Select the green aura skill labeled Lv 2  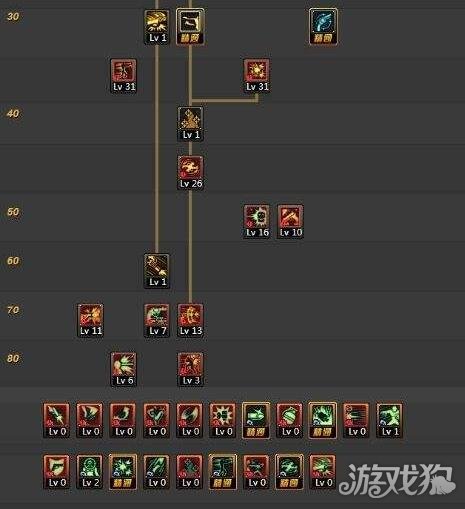click(90, 472)
